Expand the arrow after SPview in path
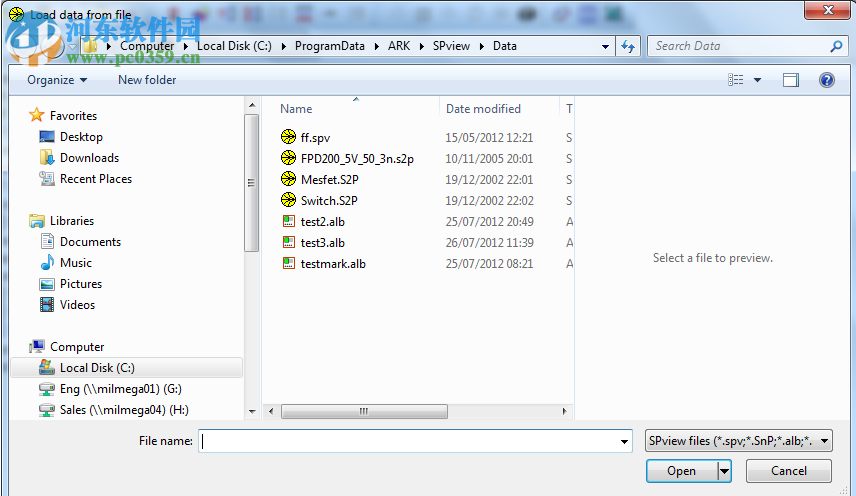 (x=482, y=46)
